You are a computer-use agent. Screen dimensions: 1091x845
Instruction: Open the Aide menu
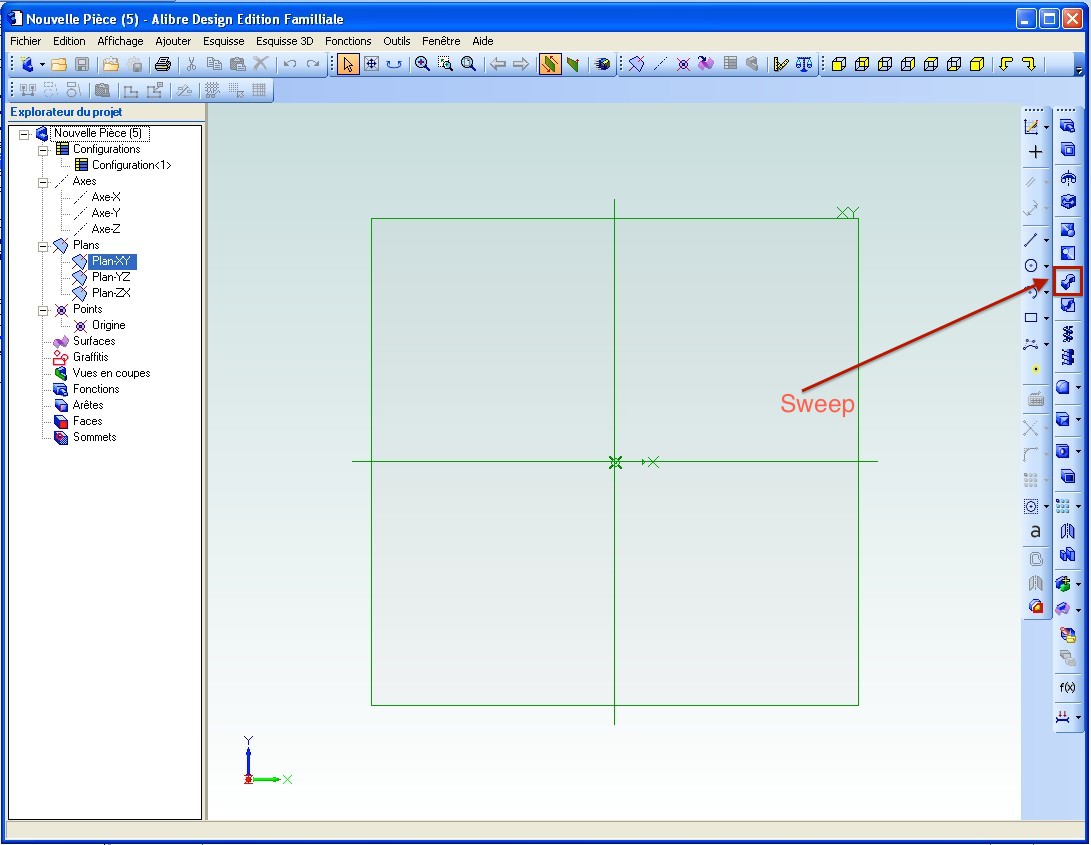[x=483, y=41]
